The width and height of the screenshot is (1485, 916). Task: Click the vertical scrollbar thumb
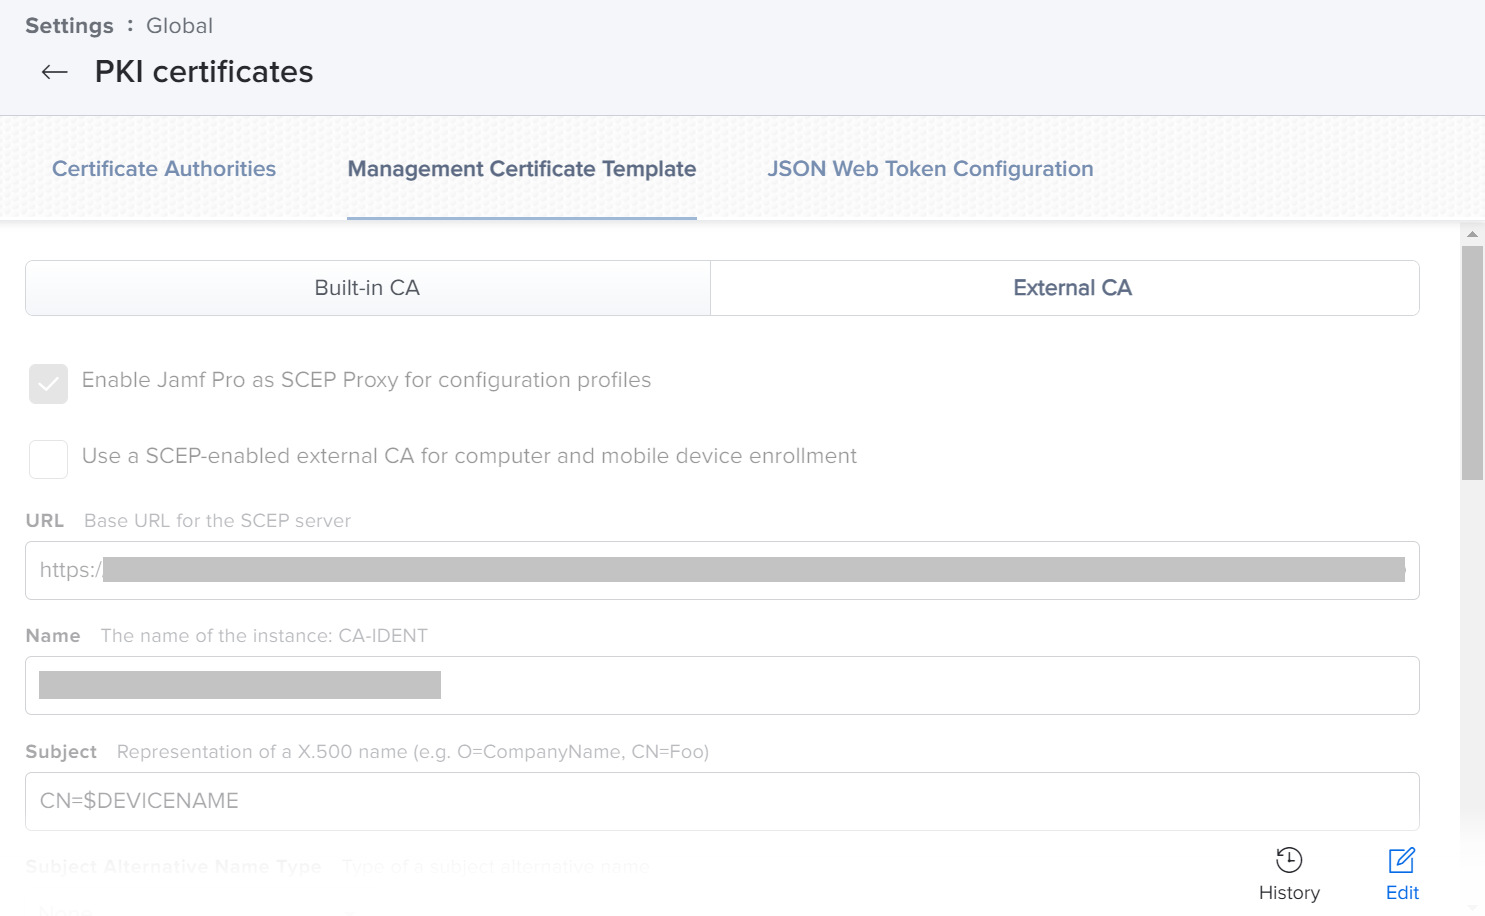tap(1472, 363)
